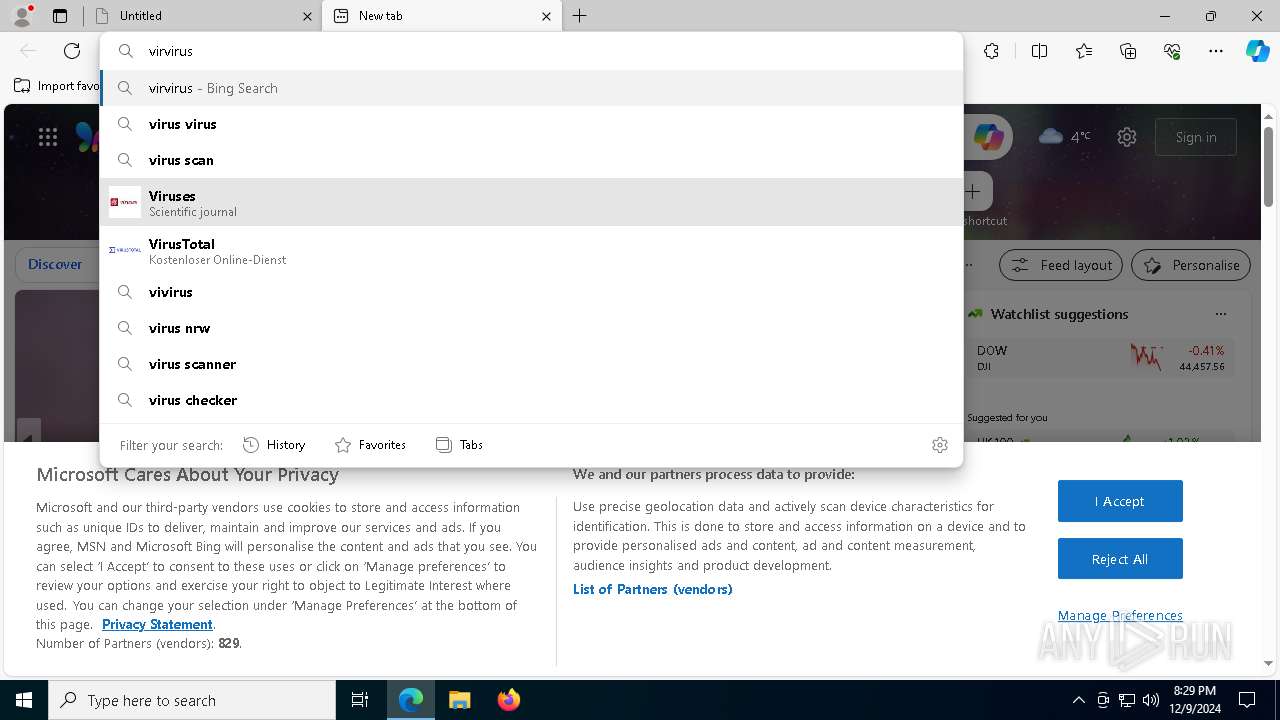
Task: Open the Extensions puzzle icon
Action: click(x=991, y=51)
